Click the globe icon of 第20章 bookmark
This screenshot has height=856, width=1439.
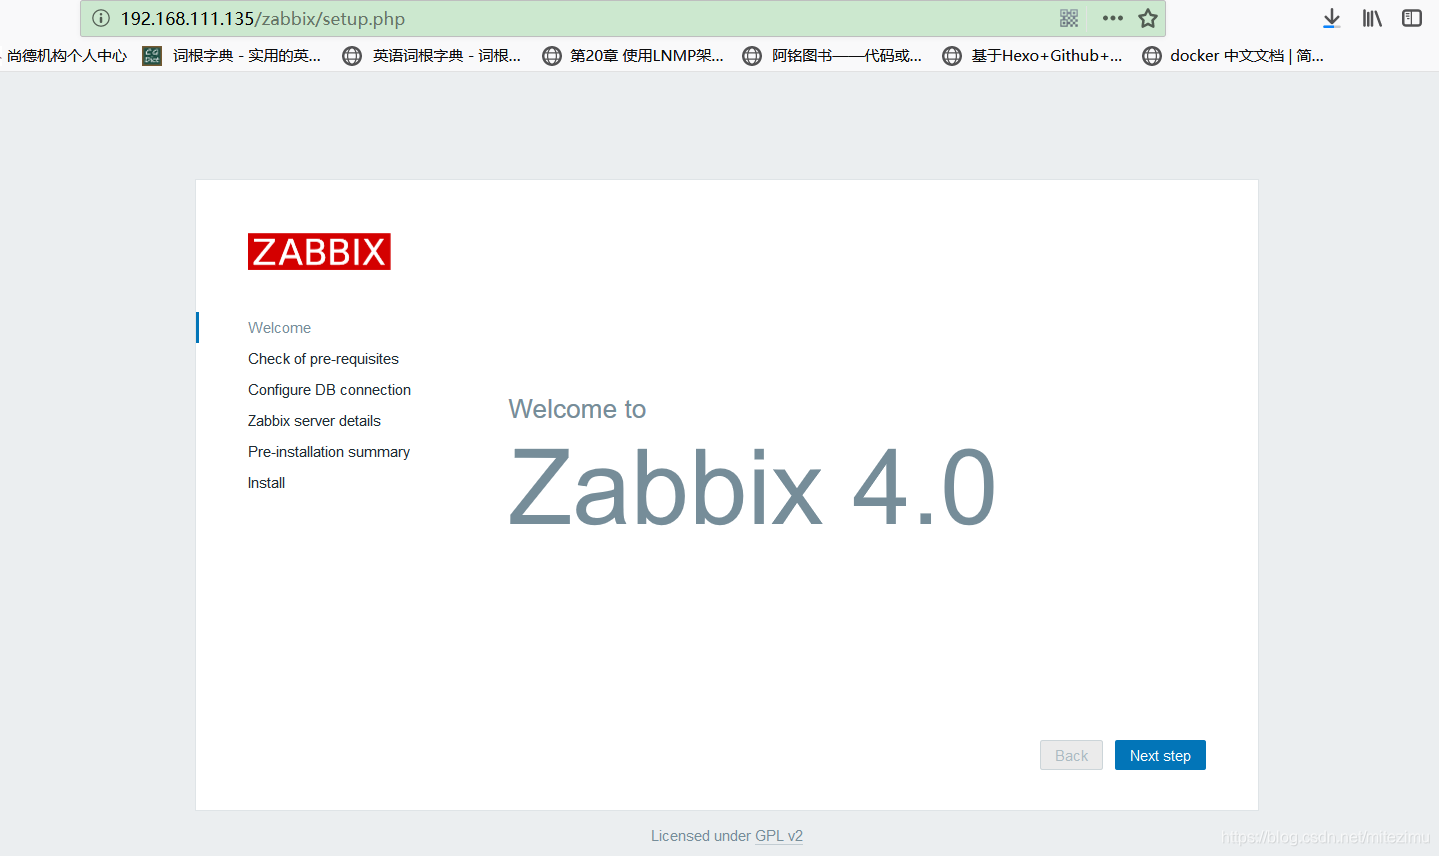[552, 56]
